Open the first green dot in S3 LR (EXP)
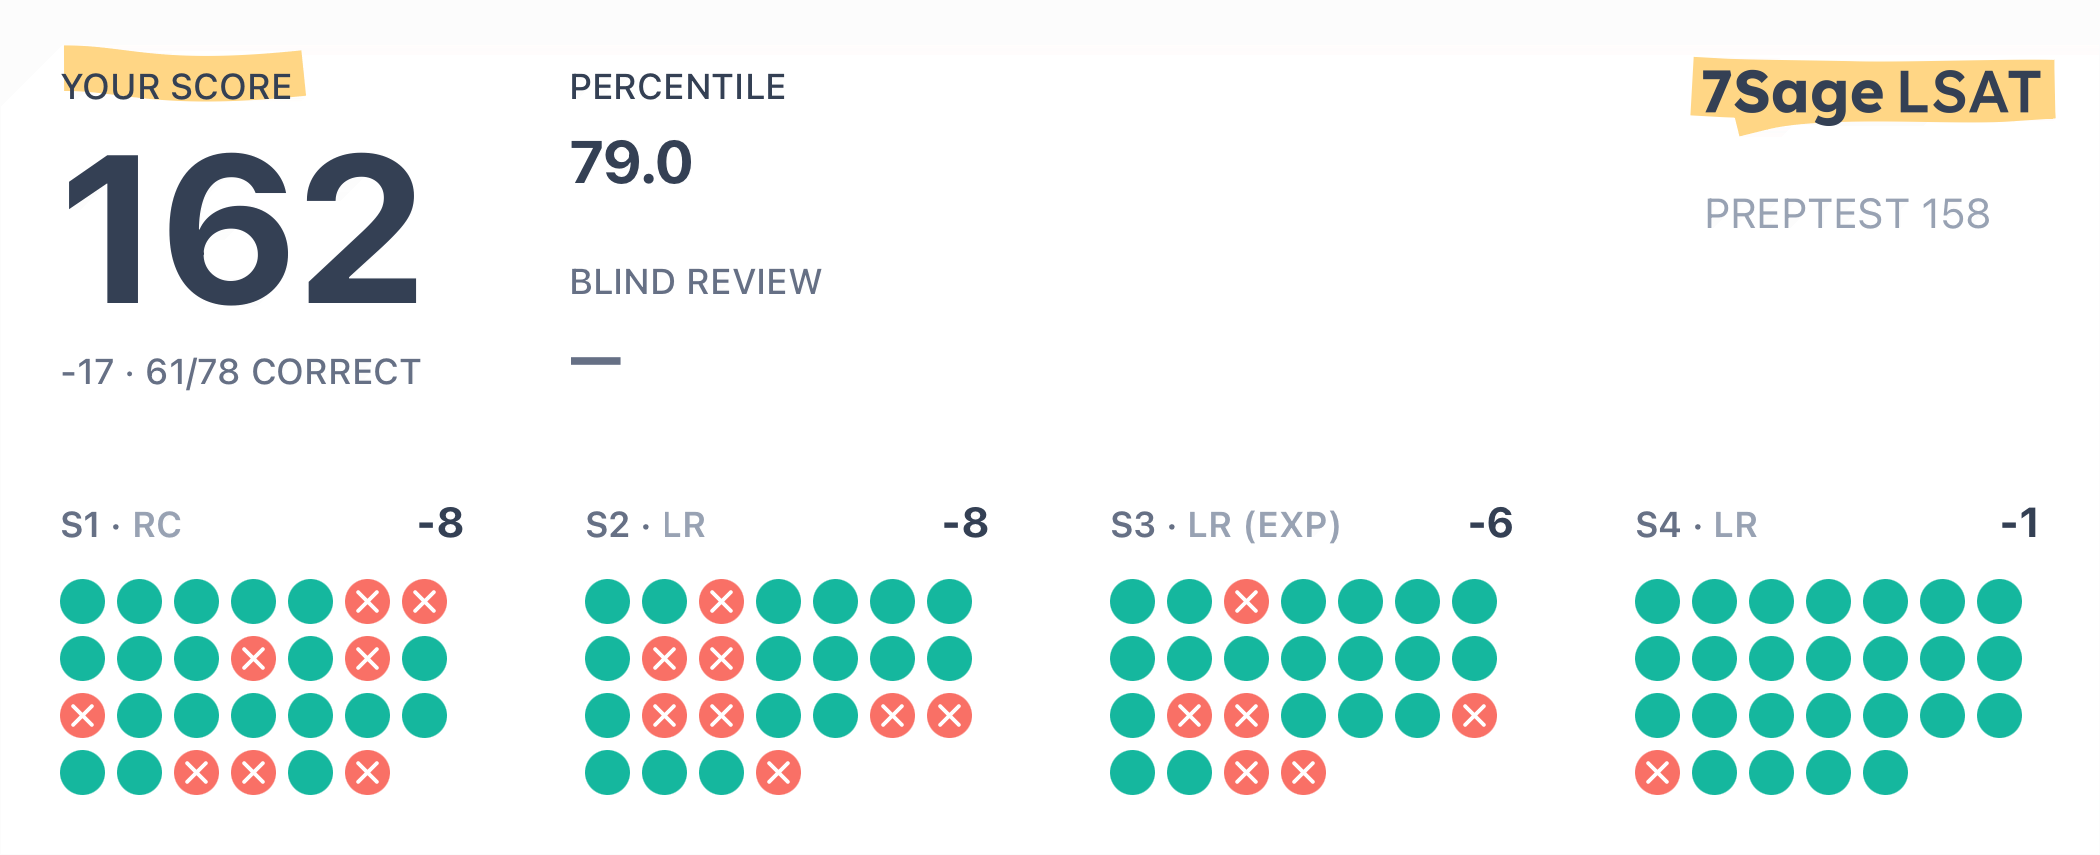The height and width of the screenshot is (855, 2100). point(1132,602)
